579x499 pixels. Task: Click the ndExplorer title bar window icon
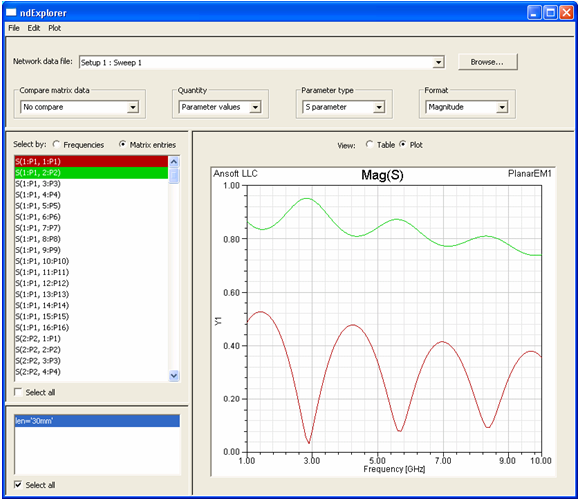(x=11, y=13)
